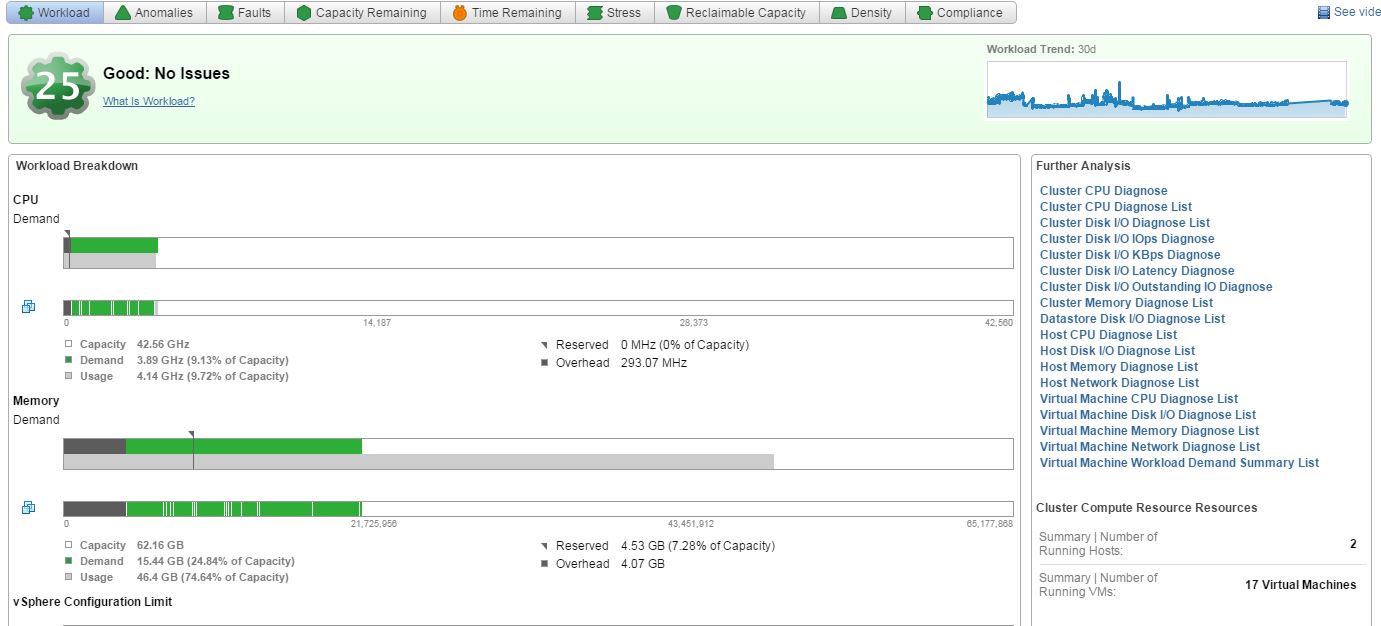
Task: Click the Reserved 4.53 GB entry
Action: (x=657, y=546)
